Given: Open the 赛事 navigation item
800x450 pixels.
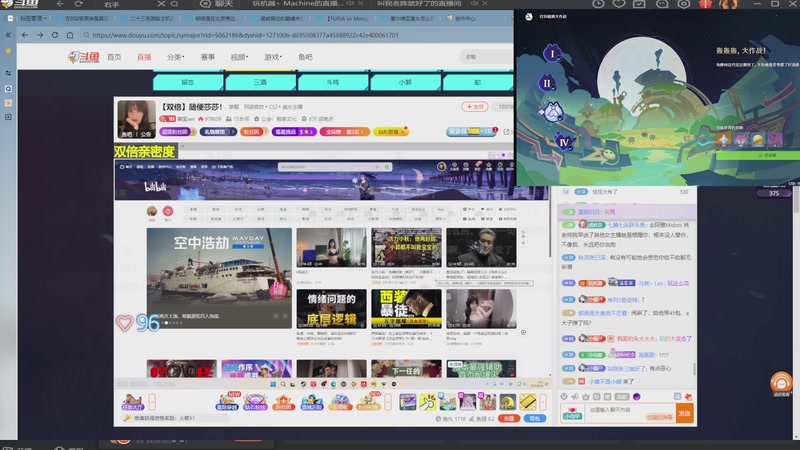Looking at the screenshot, I should (x=208, y=57).
